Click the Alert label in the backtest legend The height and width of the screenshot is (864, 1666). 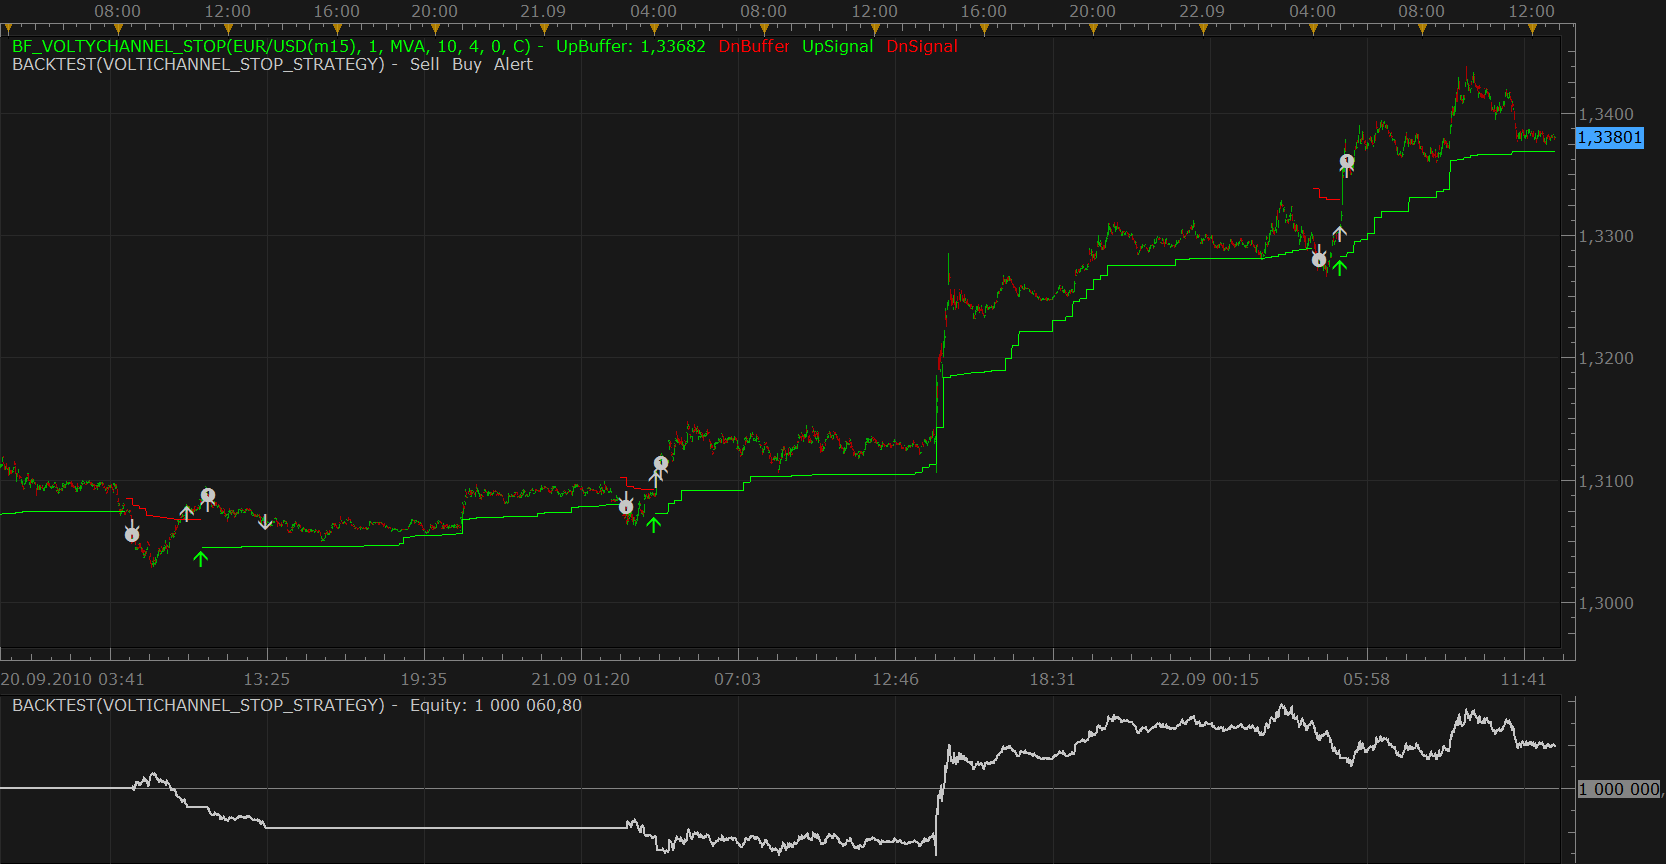pyautogui.click(x=513, y=64)
